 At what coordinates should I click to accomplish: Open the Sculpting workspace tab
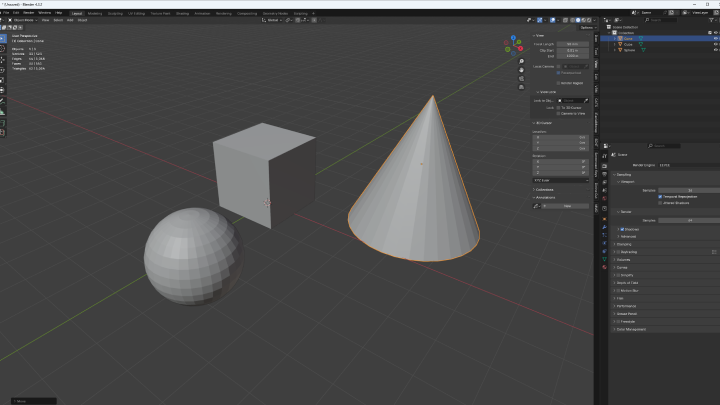click(116, 13)
